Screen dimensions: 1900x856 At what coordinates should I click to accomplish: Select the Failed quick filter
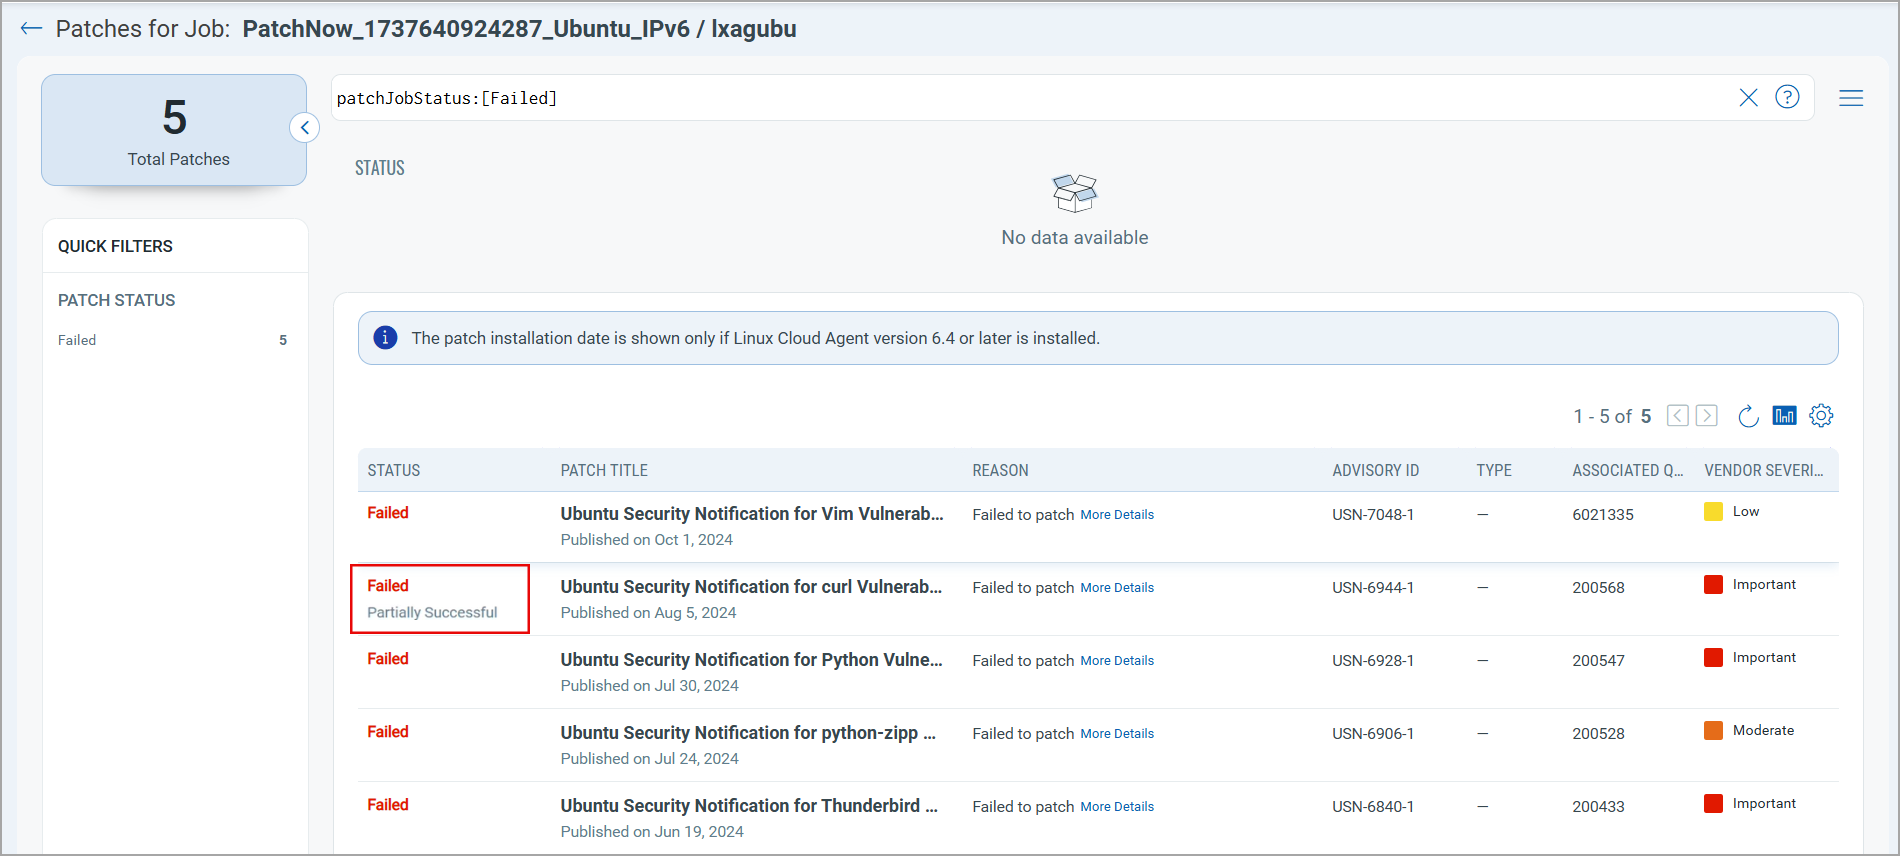coord(77,340)
